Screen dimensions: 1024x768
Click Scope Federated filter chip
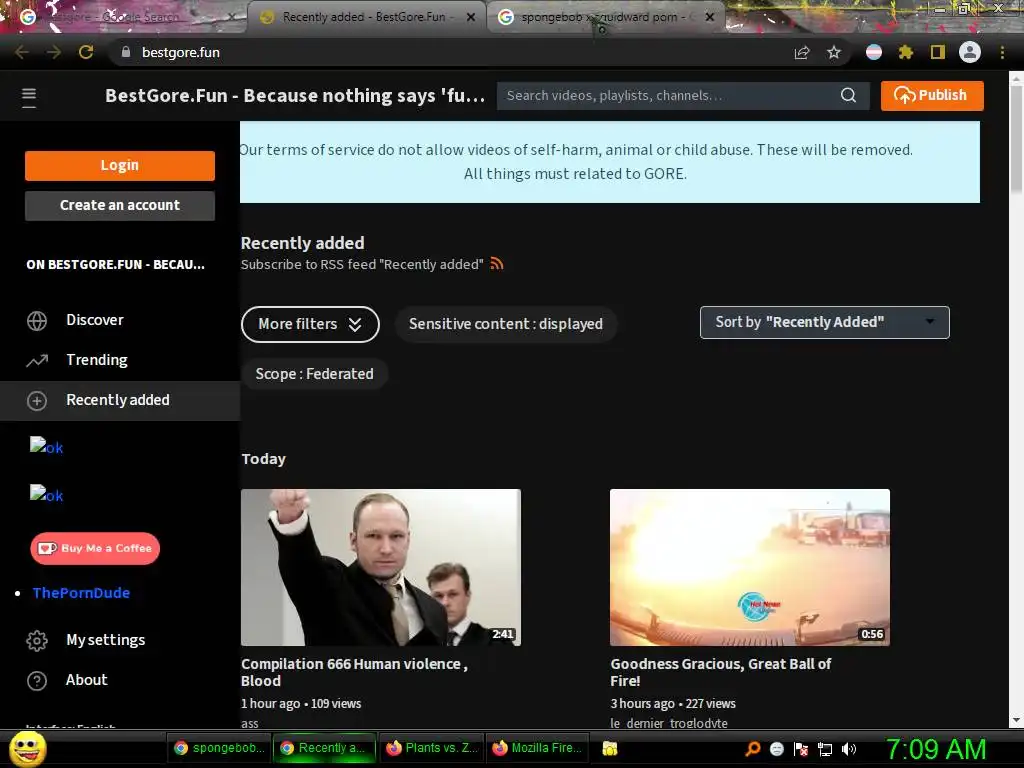click(314, 374)
